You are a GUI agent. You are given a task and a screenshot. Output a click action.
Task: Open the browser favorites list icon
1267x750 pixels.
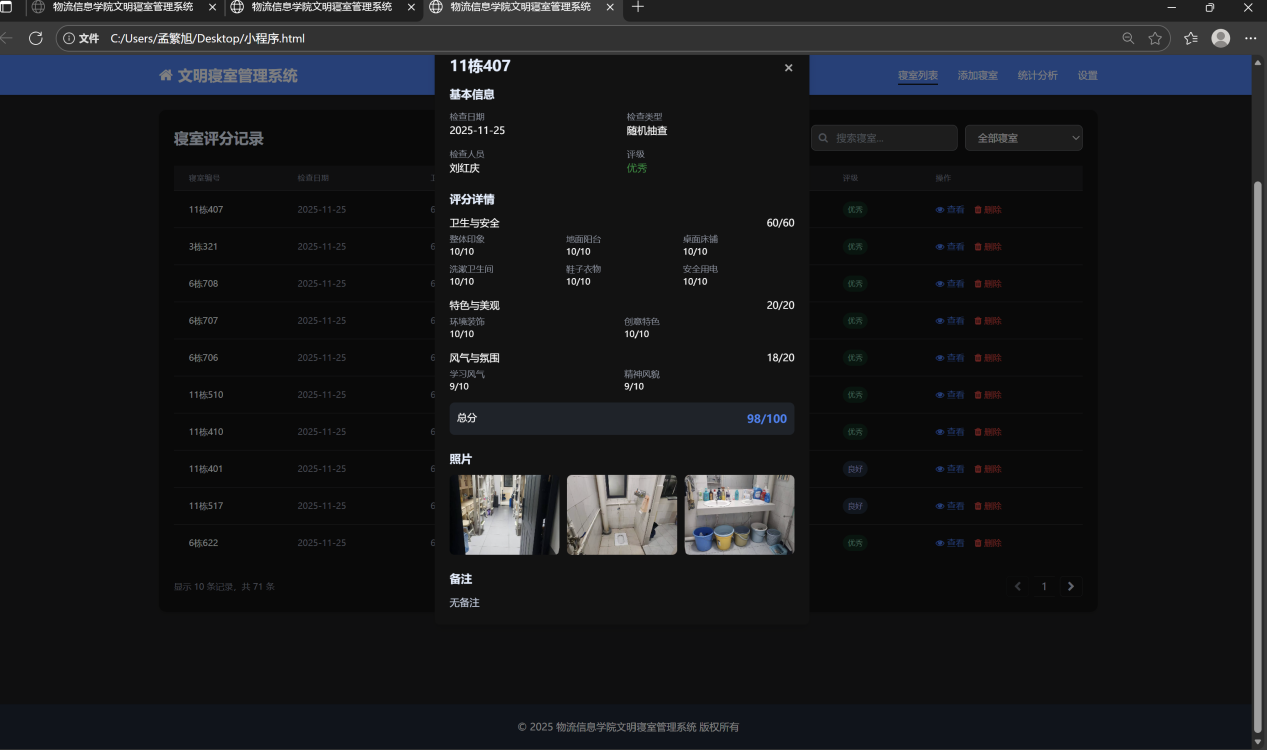(1190, 38)
